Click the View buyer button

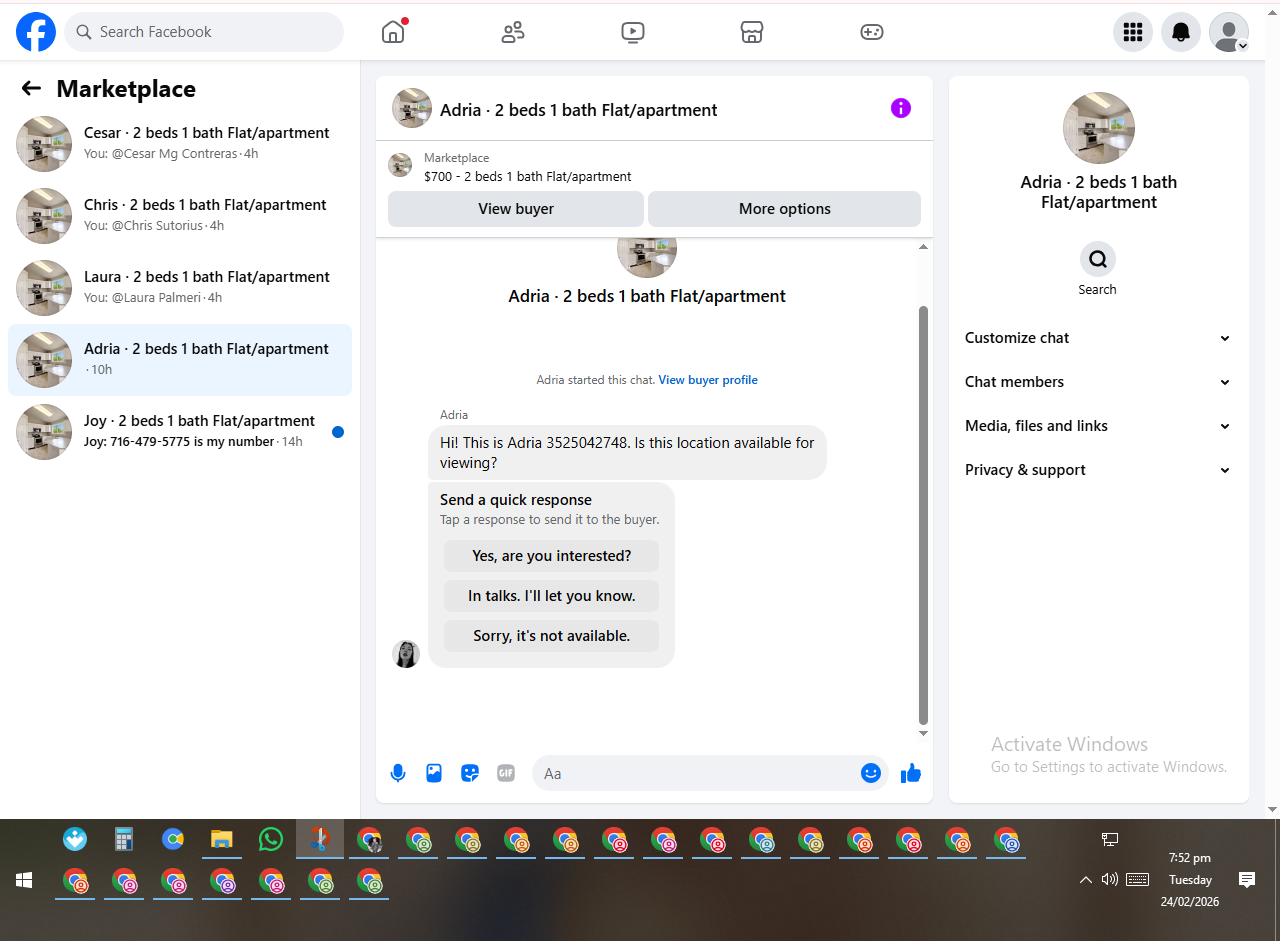click(x=516, y=209)
